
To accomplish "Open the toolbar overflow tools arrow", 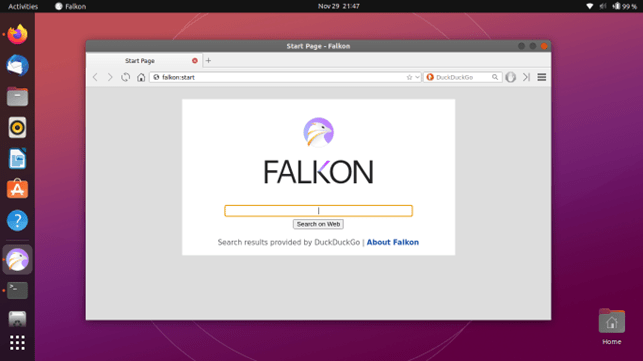I will 527,77.
